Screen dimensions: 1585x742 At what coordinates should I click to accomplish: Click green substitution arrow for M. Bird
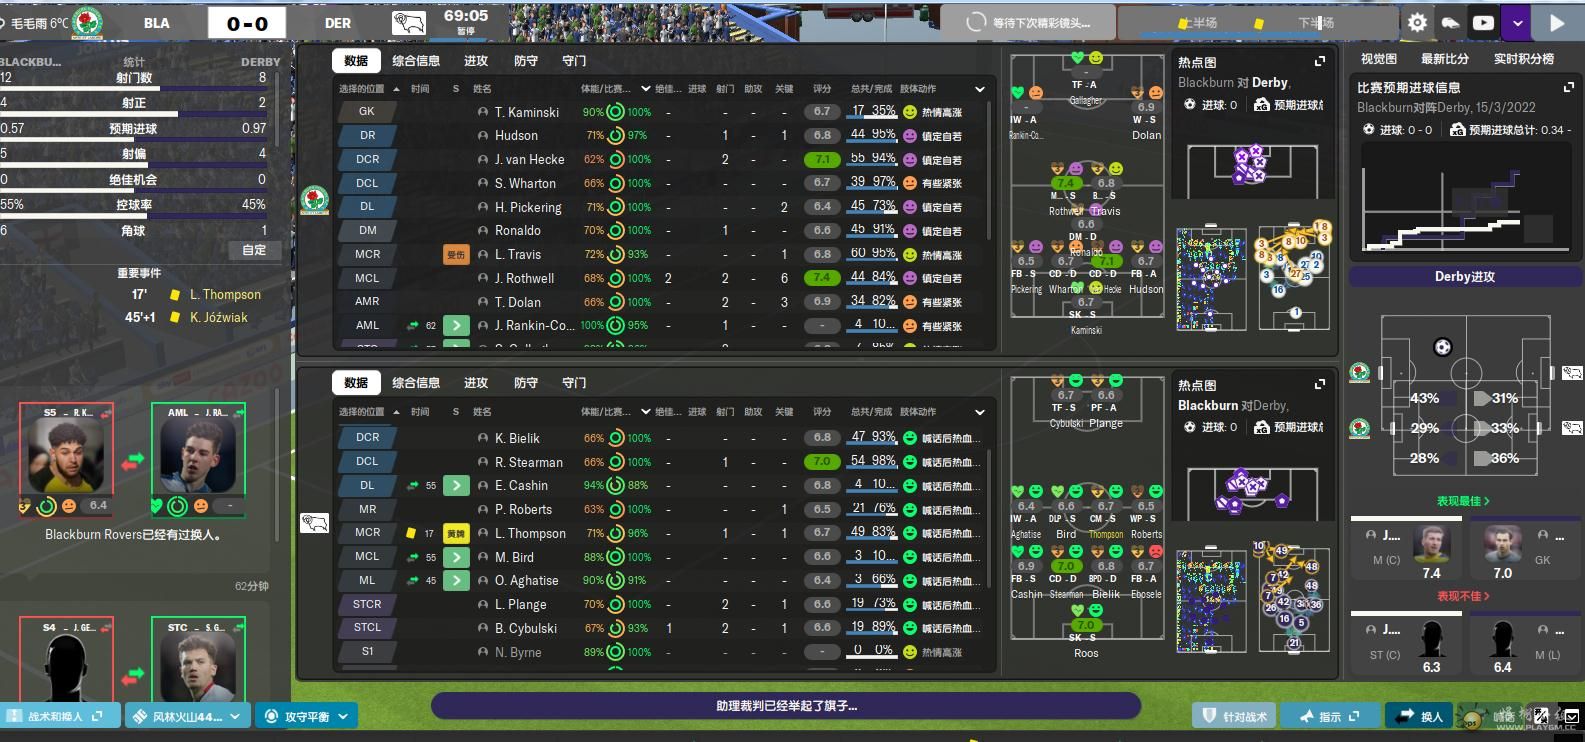456,557
